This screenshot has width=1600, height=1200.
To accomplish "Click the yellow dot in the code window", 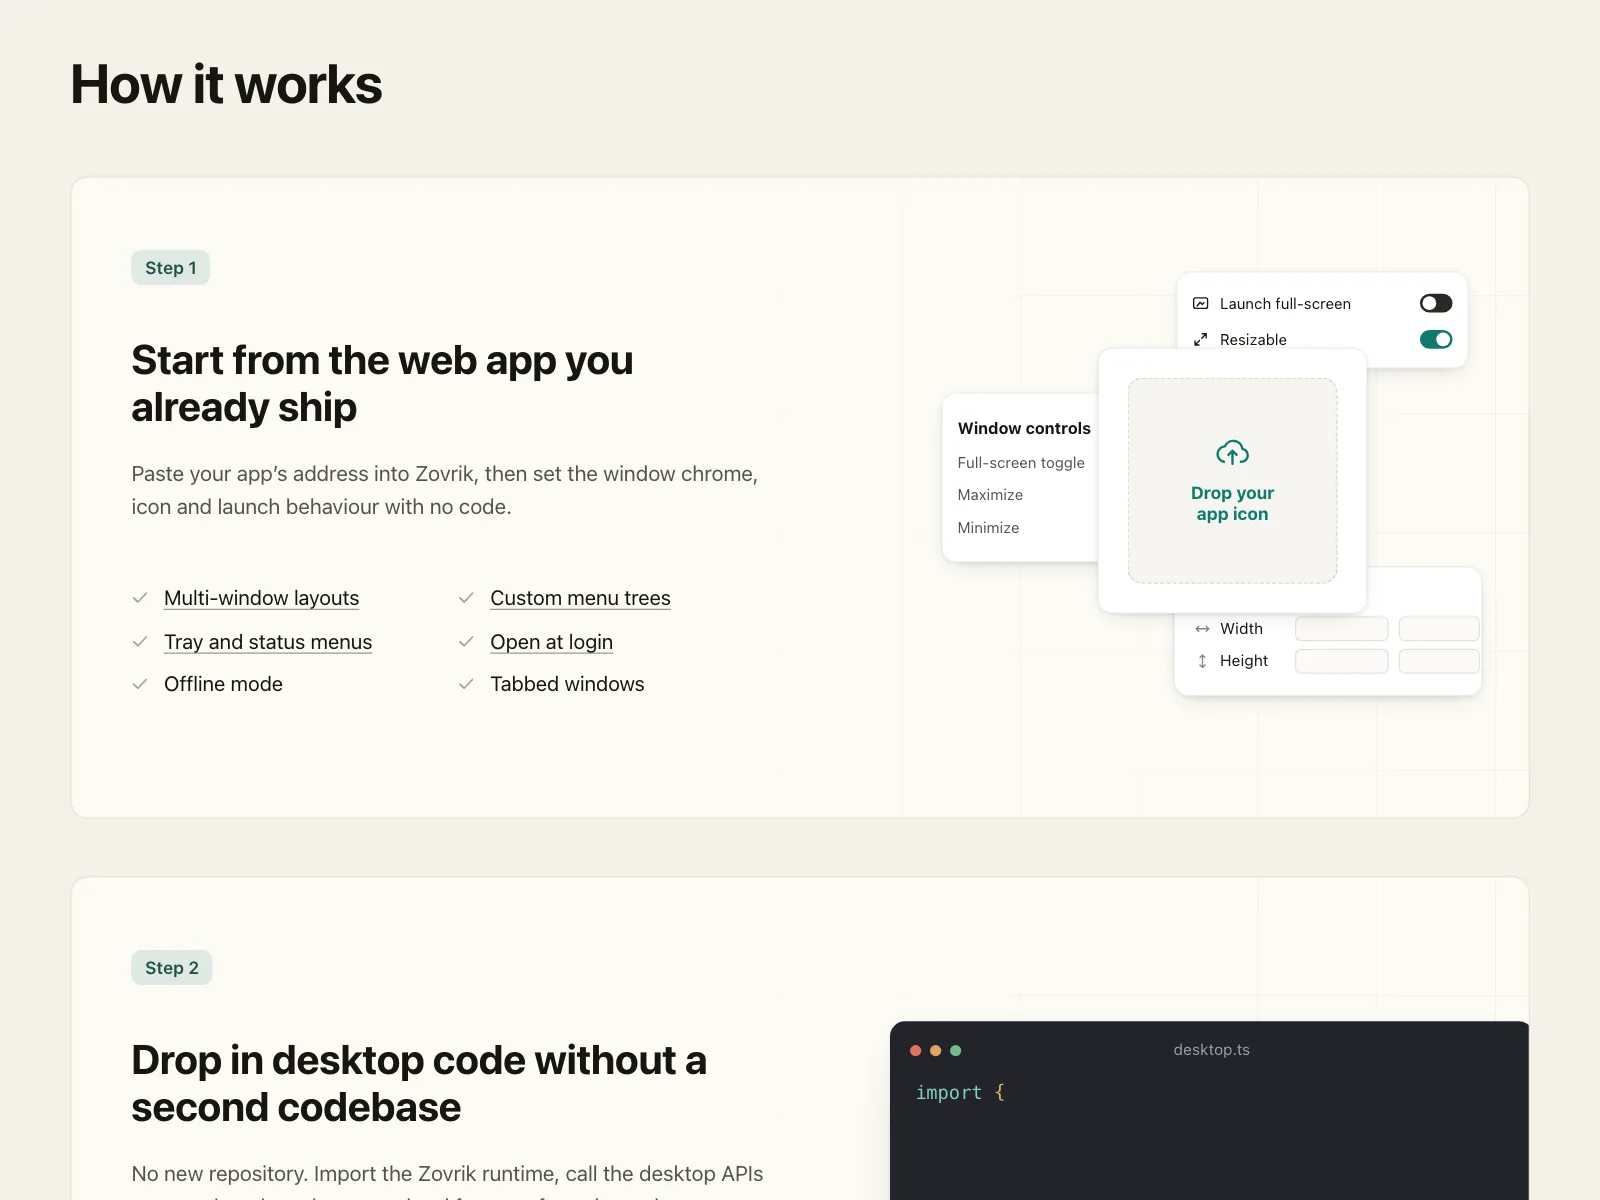I will [935, 1050].
